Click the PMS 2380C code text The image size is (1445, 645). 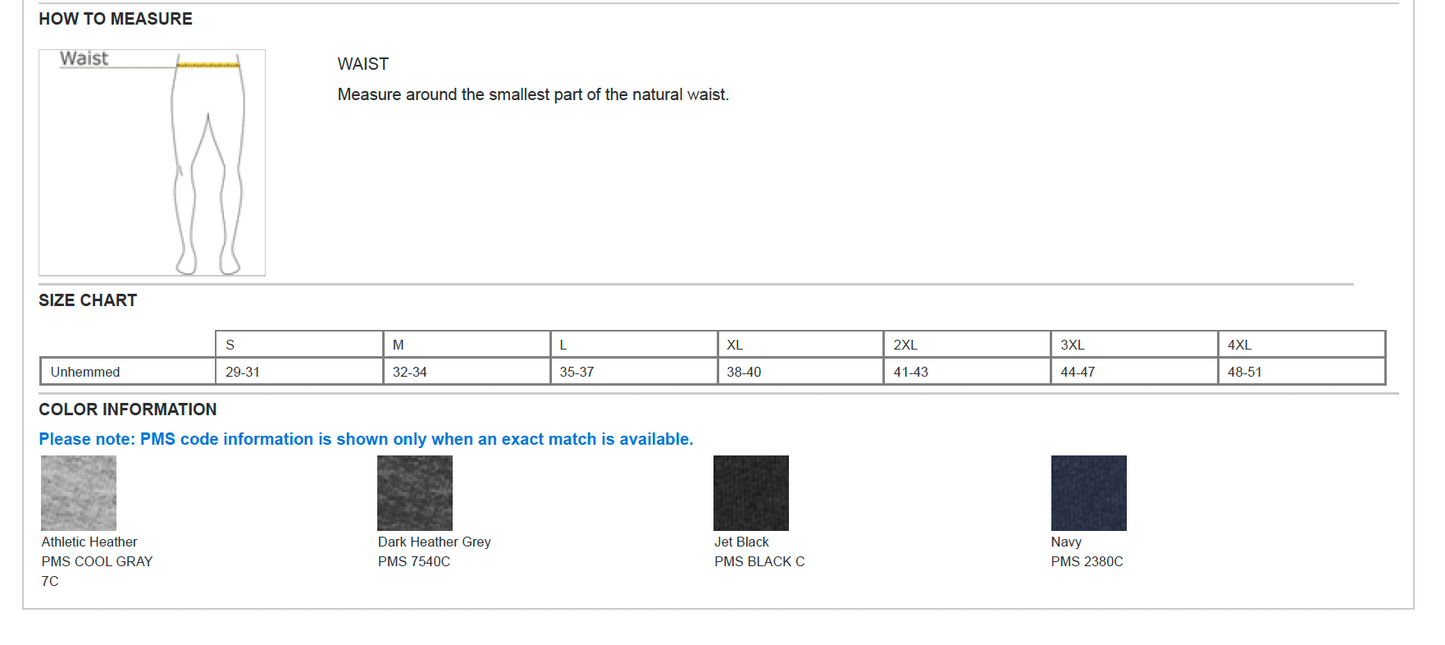(1086, 562)
